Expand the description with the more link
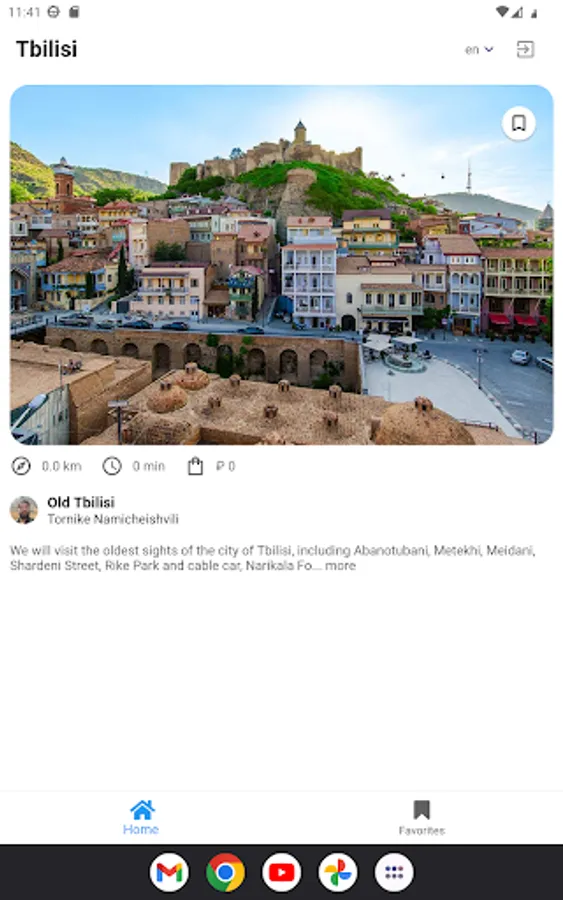 click(340, 565)
